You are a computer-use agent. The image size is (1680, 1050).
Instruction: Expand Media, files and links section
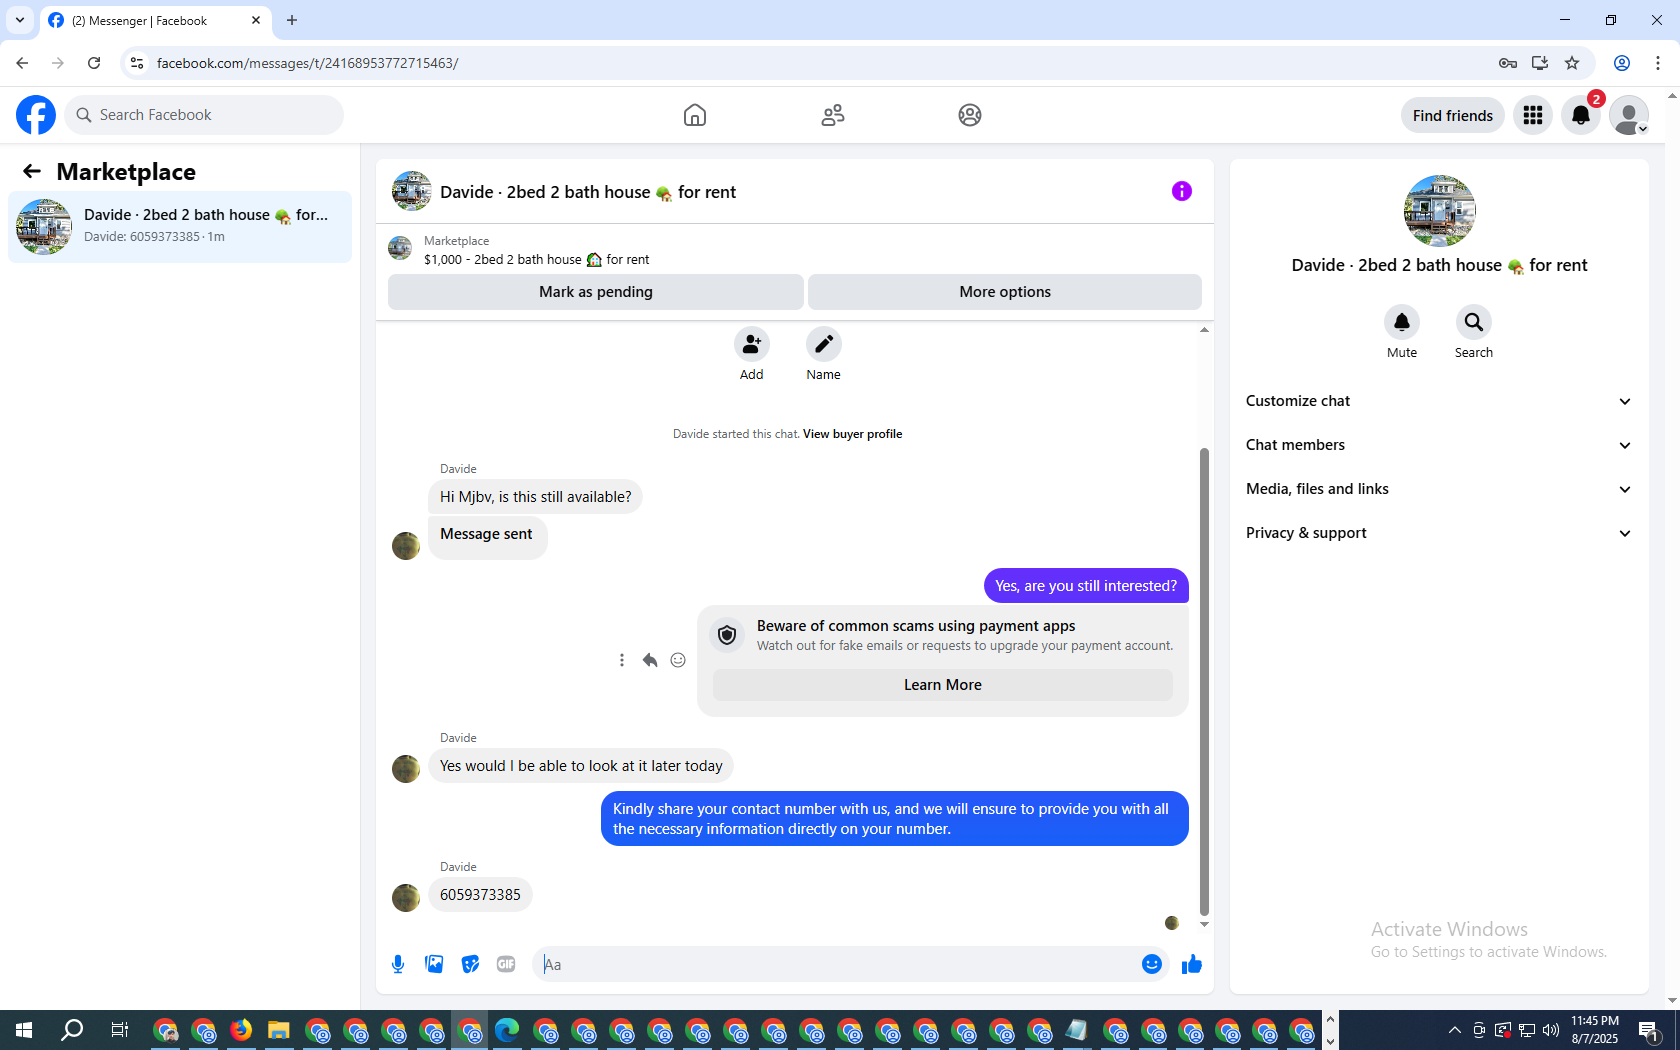pyautogui.click(x=1439, y=489)
